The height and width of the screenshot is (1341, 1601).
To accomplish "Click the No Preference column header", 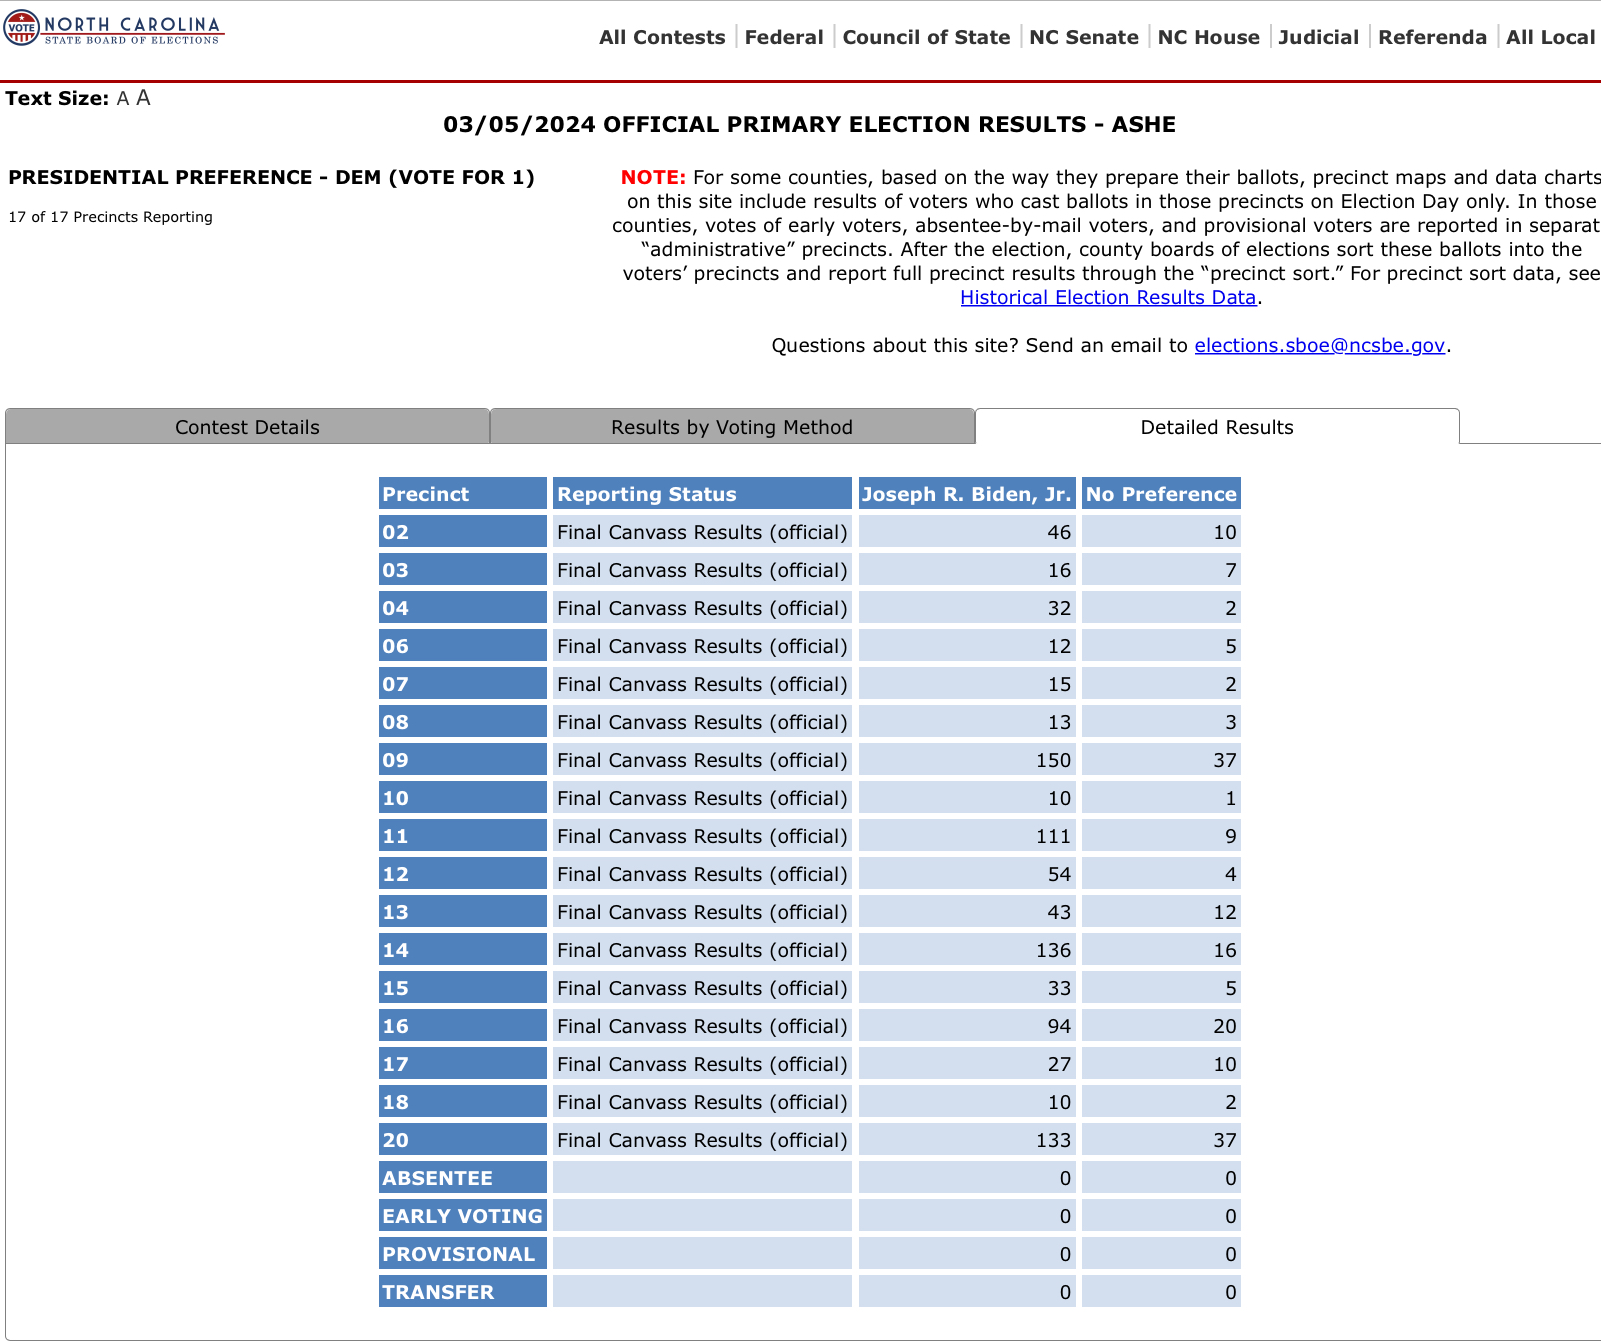I will [1161, 494].
